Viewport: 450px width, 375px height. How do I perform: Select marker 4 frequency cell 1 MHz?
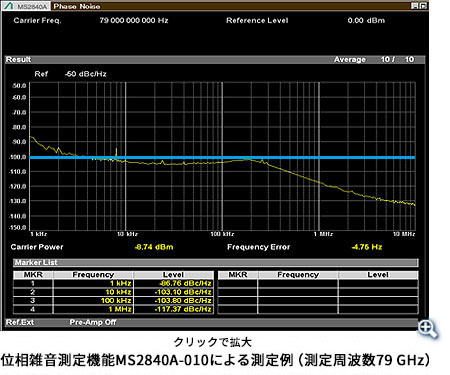[x=93, y=309]
